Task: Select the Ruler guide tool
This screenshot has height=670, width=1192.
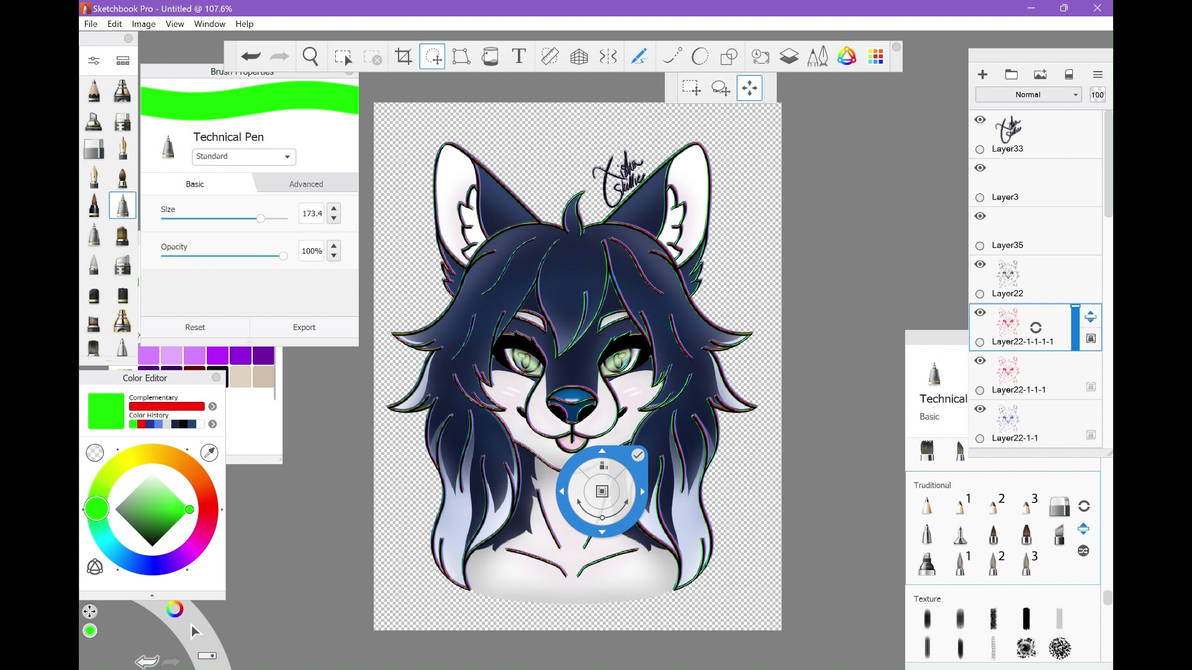Action: 549,56
